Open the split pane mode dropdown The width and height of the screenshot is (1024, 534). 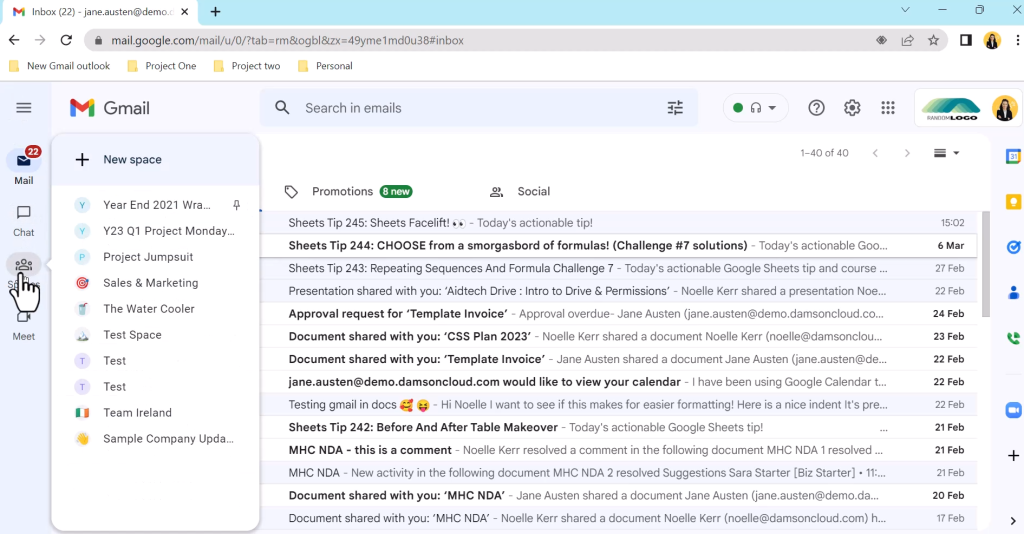946,153
